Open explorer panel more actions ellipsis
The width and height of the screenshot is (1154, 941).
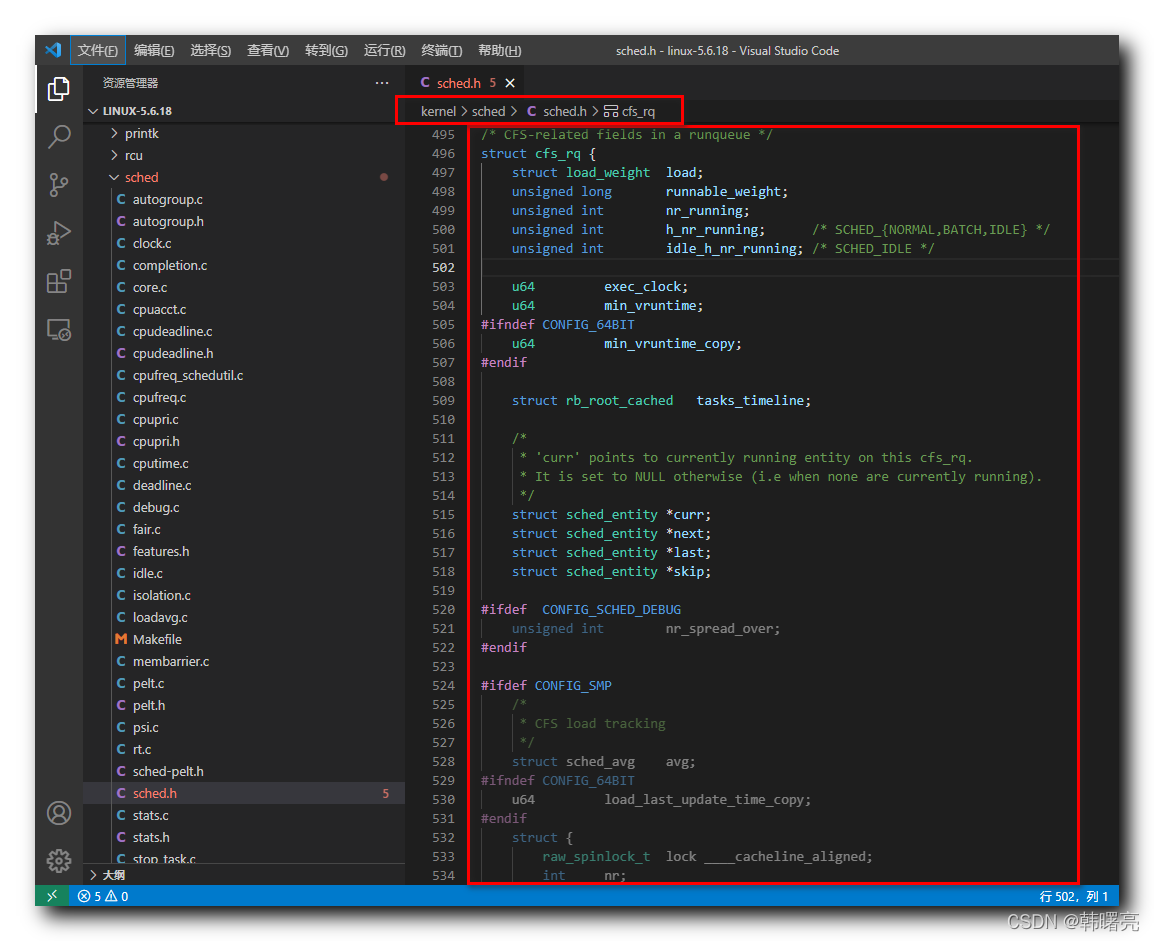click(x=381, y=82)
